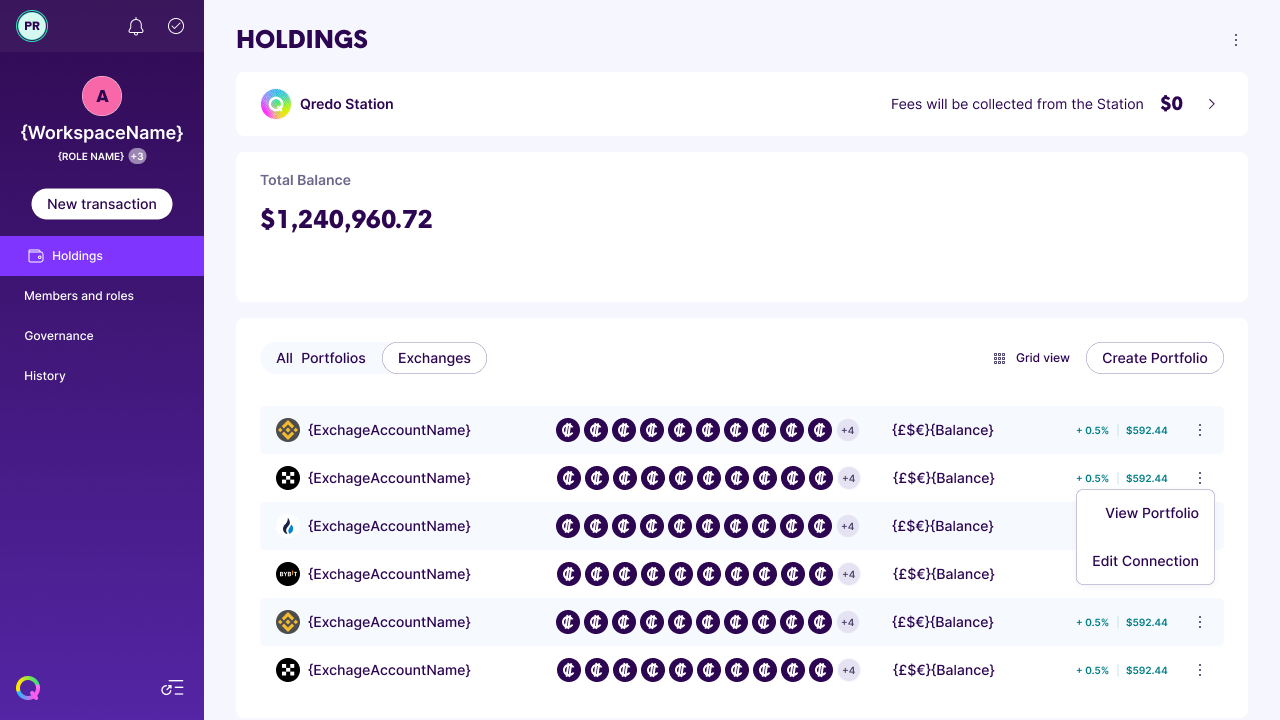Open kebab menu for first exchange account row
The image size is (1280, 720).
[1200, 430]
